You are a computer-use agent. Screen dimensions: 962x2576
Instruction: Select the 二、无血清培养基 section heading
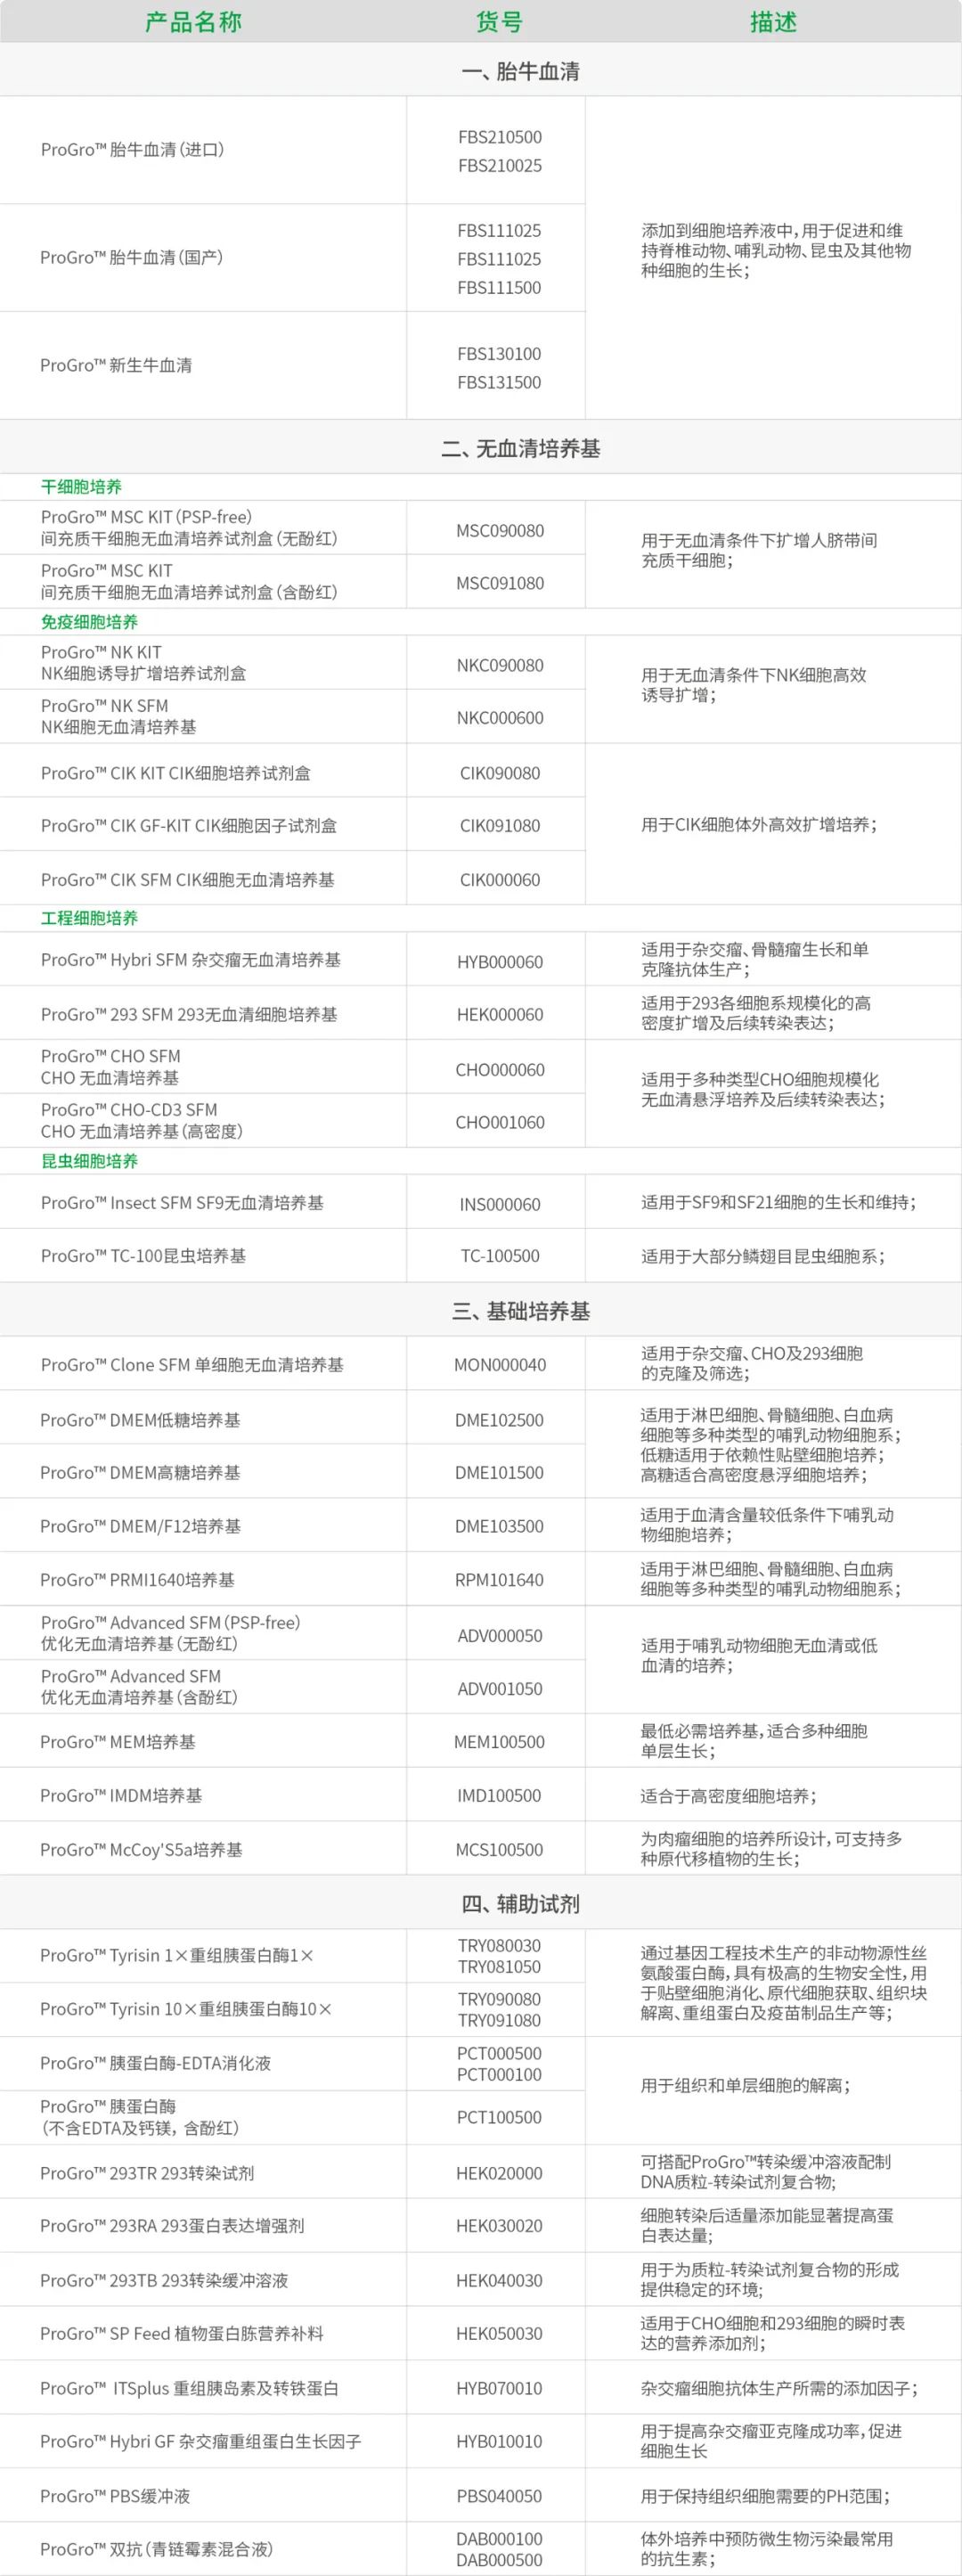520,449
